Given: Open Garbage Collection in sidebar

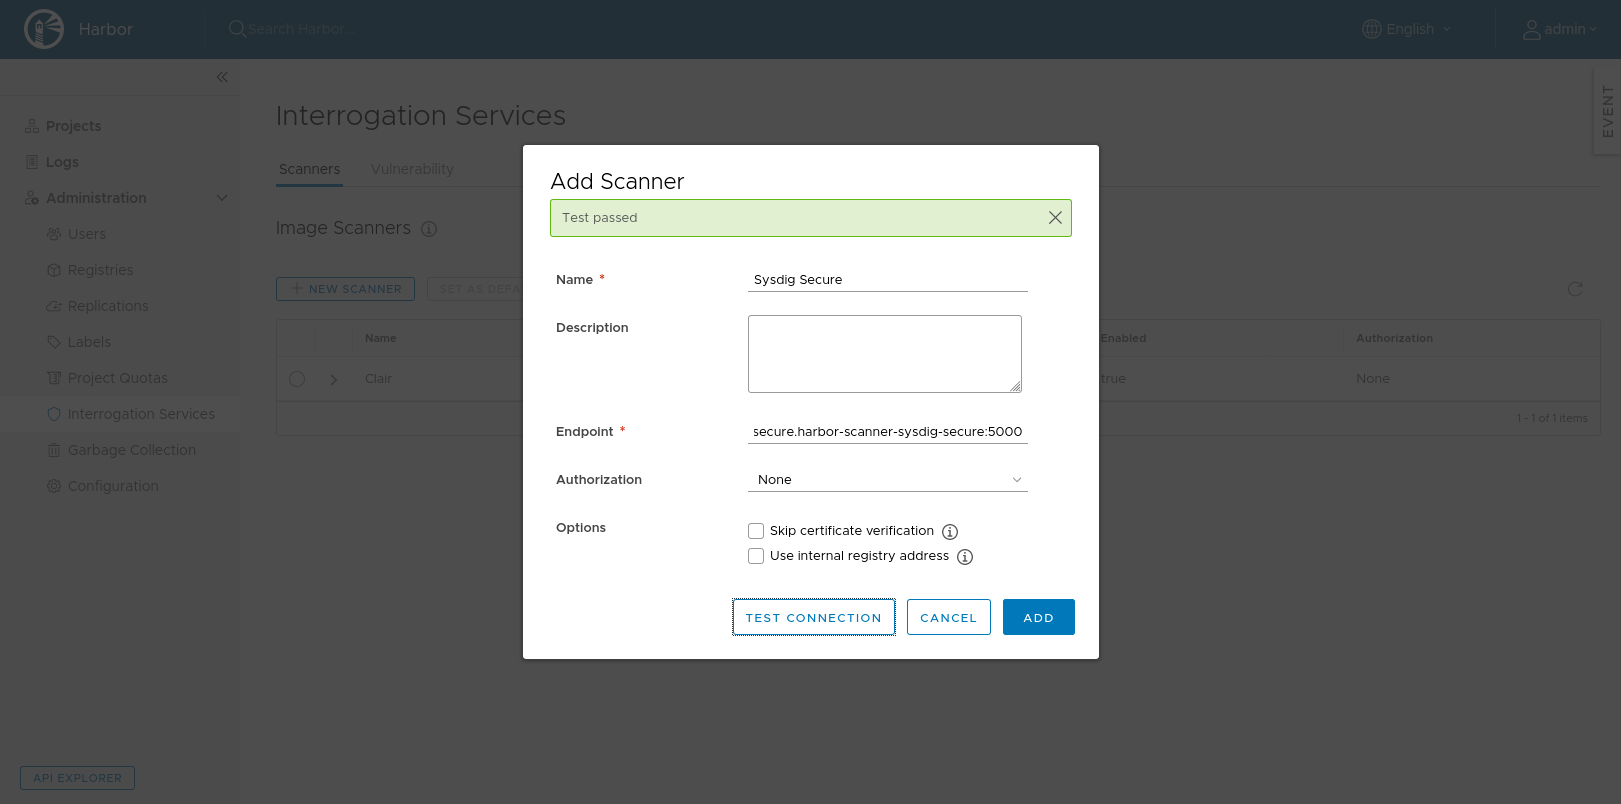Looking at the screenshot, I should (132, 450).
